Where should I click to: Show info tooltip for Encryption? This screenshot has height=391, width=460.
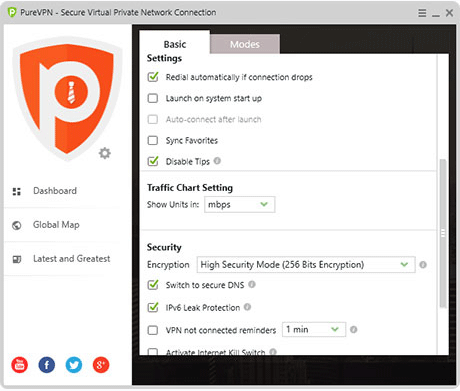[423, 265]
